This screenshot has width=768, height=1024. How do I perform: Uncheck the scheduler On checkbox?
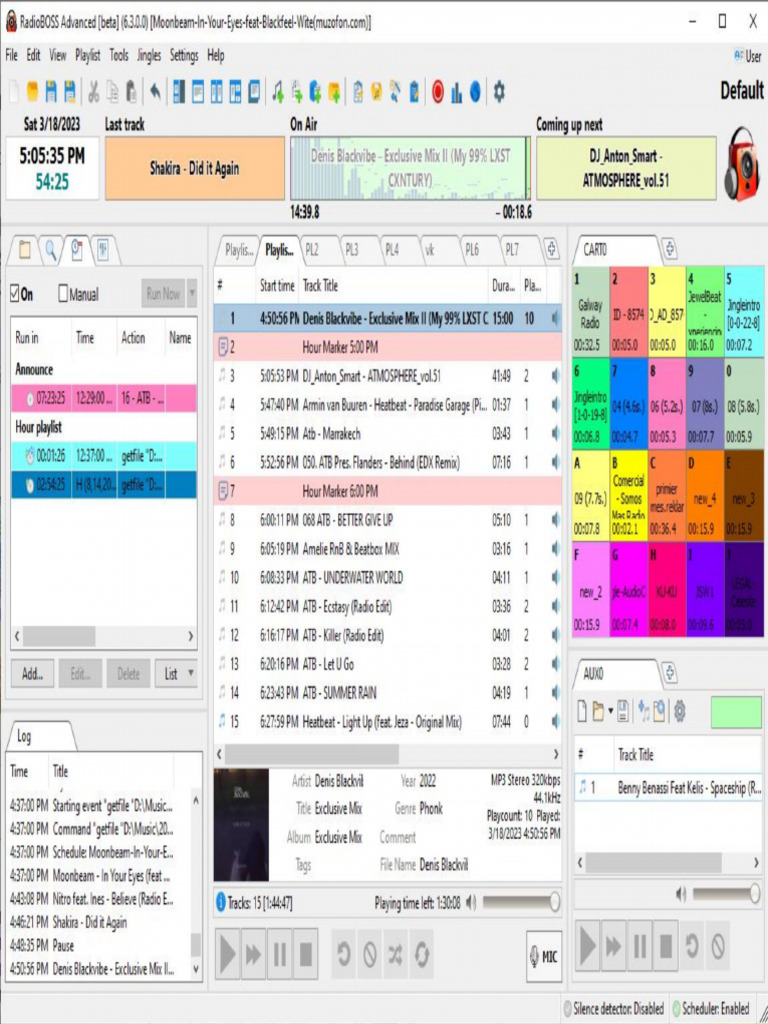[x=16, y=295]
